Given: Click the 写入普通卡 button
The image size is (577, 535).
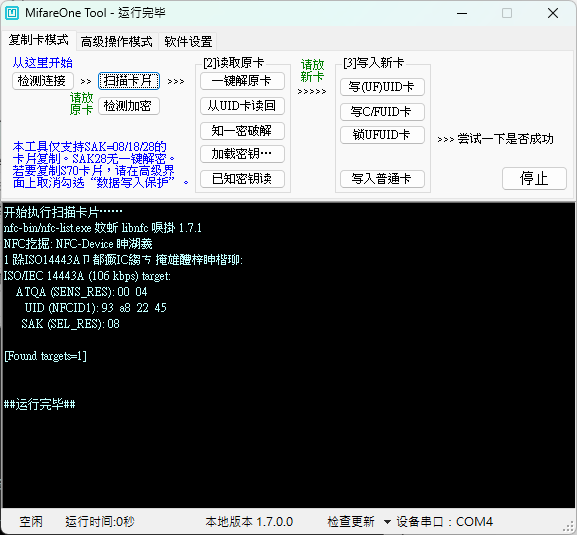Looking at the screenshot, I should coord(382,179).
